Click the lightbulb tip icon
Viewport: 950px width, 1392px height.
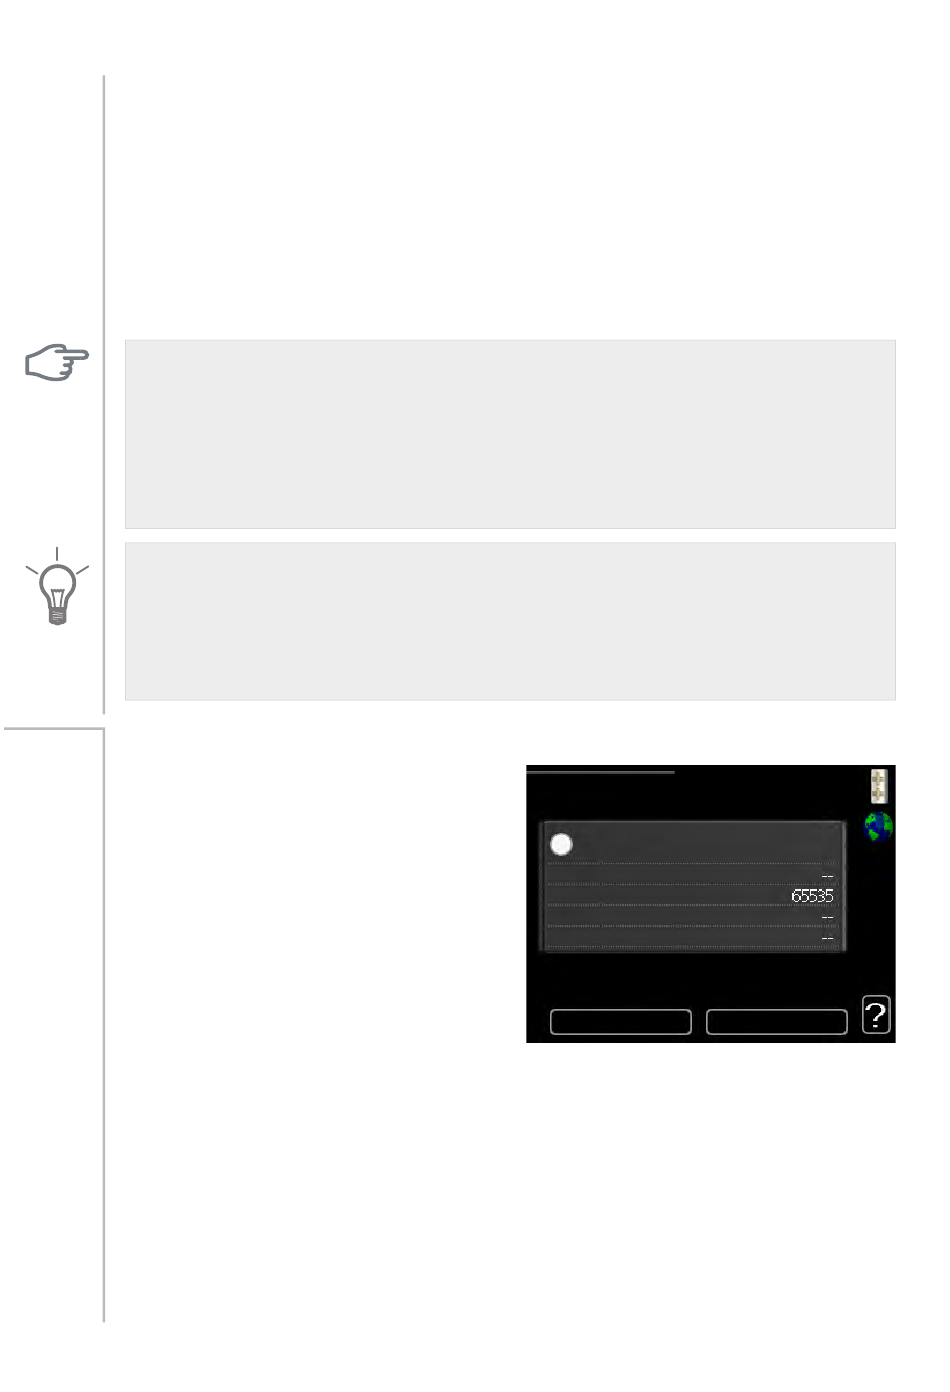[x=57, y=588]
